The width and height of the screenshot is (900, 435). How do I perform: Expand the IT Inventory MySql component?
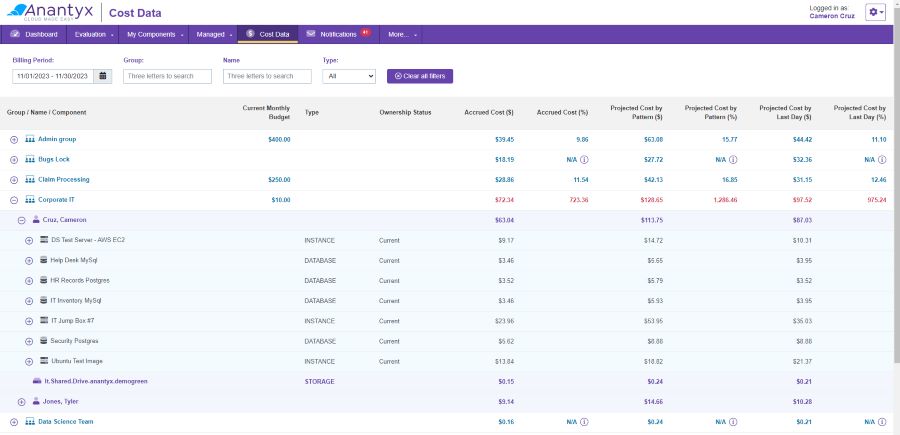point(29,301)
